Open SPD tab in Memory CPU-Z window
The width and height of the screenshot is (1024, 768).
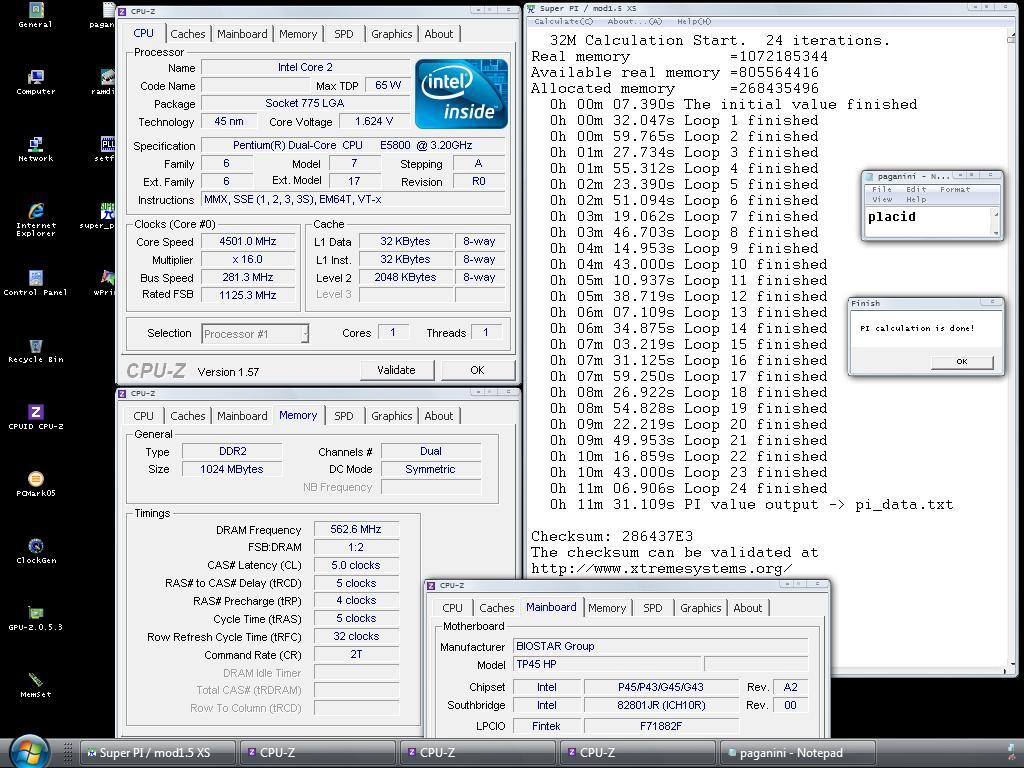344,416
